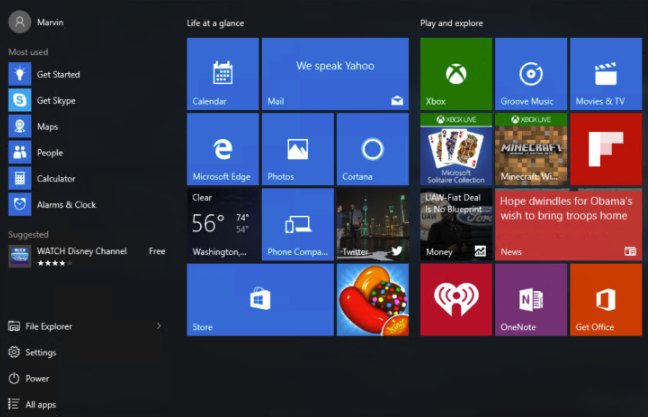Open the Groove Music tile
This screenshot has width=648, height=417.
[x=531, y=74]
